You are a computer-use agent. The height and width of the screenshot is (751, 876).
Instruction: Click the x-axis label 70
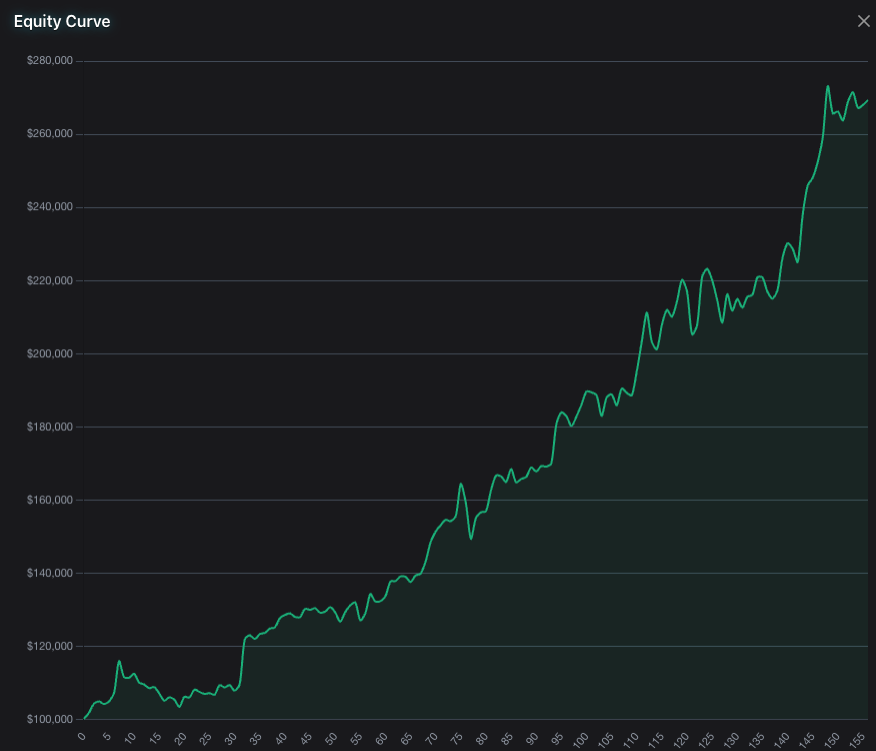coord(431,738)
